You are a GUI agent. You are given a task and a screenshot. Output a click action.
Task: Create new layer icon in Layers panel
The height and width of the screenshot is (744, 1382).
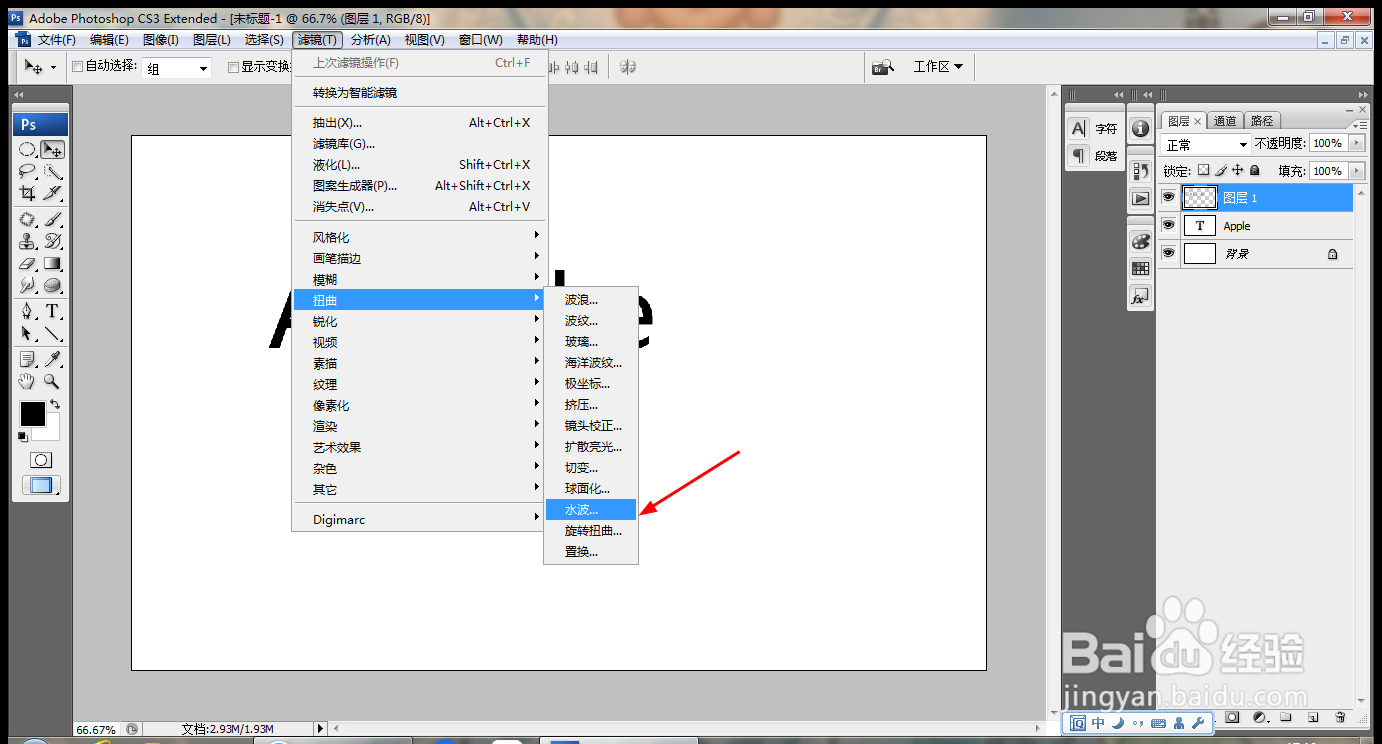click(1313, 717)
